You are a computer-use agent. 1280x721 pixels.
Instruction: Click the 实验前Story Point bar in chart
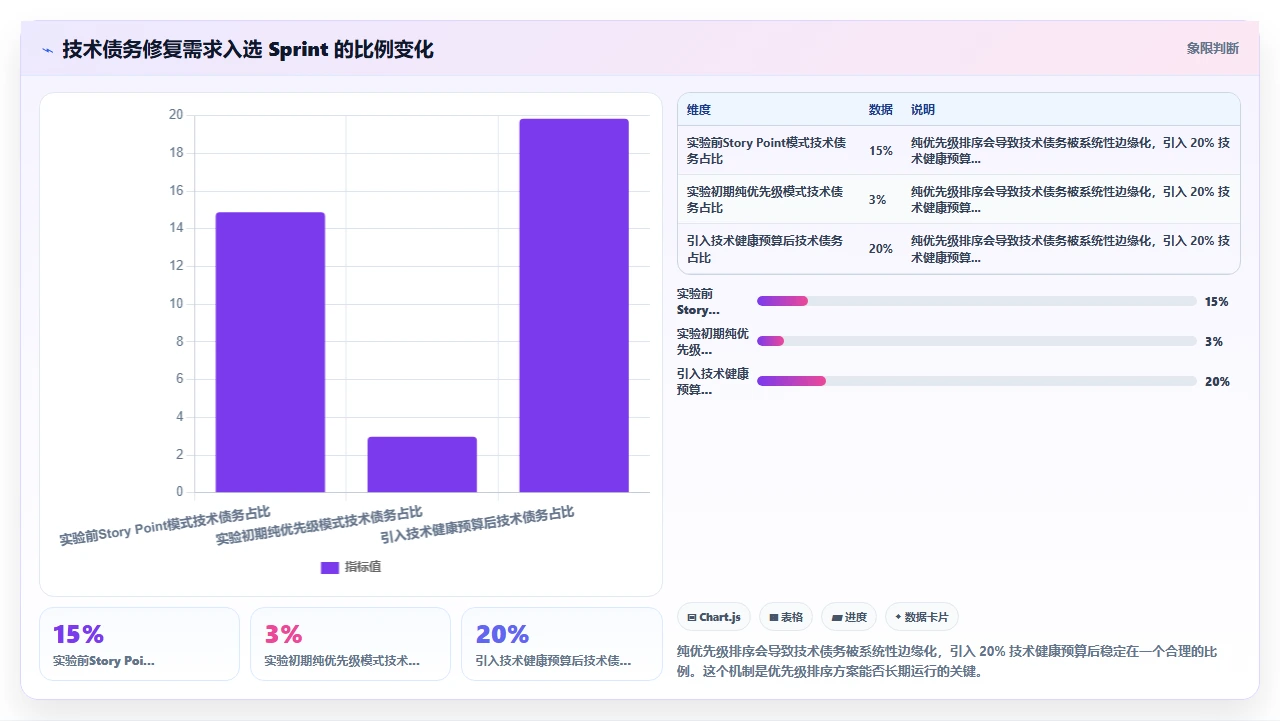270,352
